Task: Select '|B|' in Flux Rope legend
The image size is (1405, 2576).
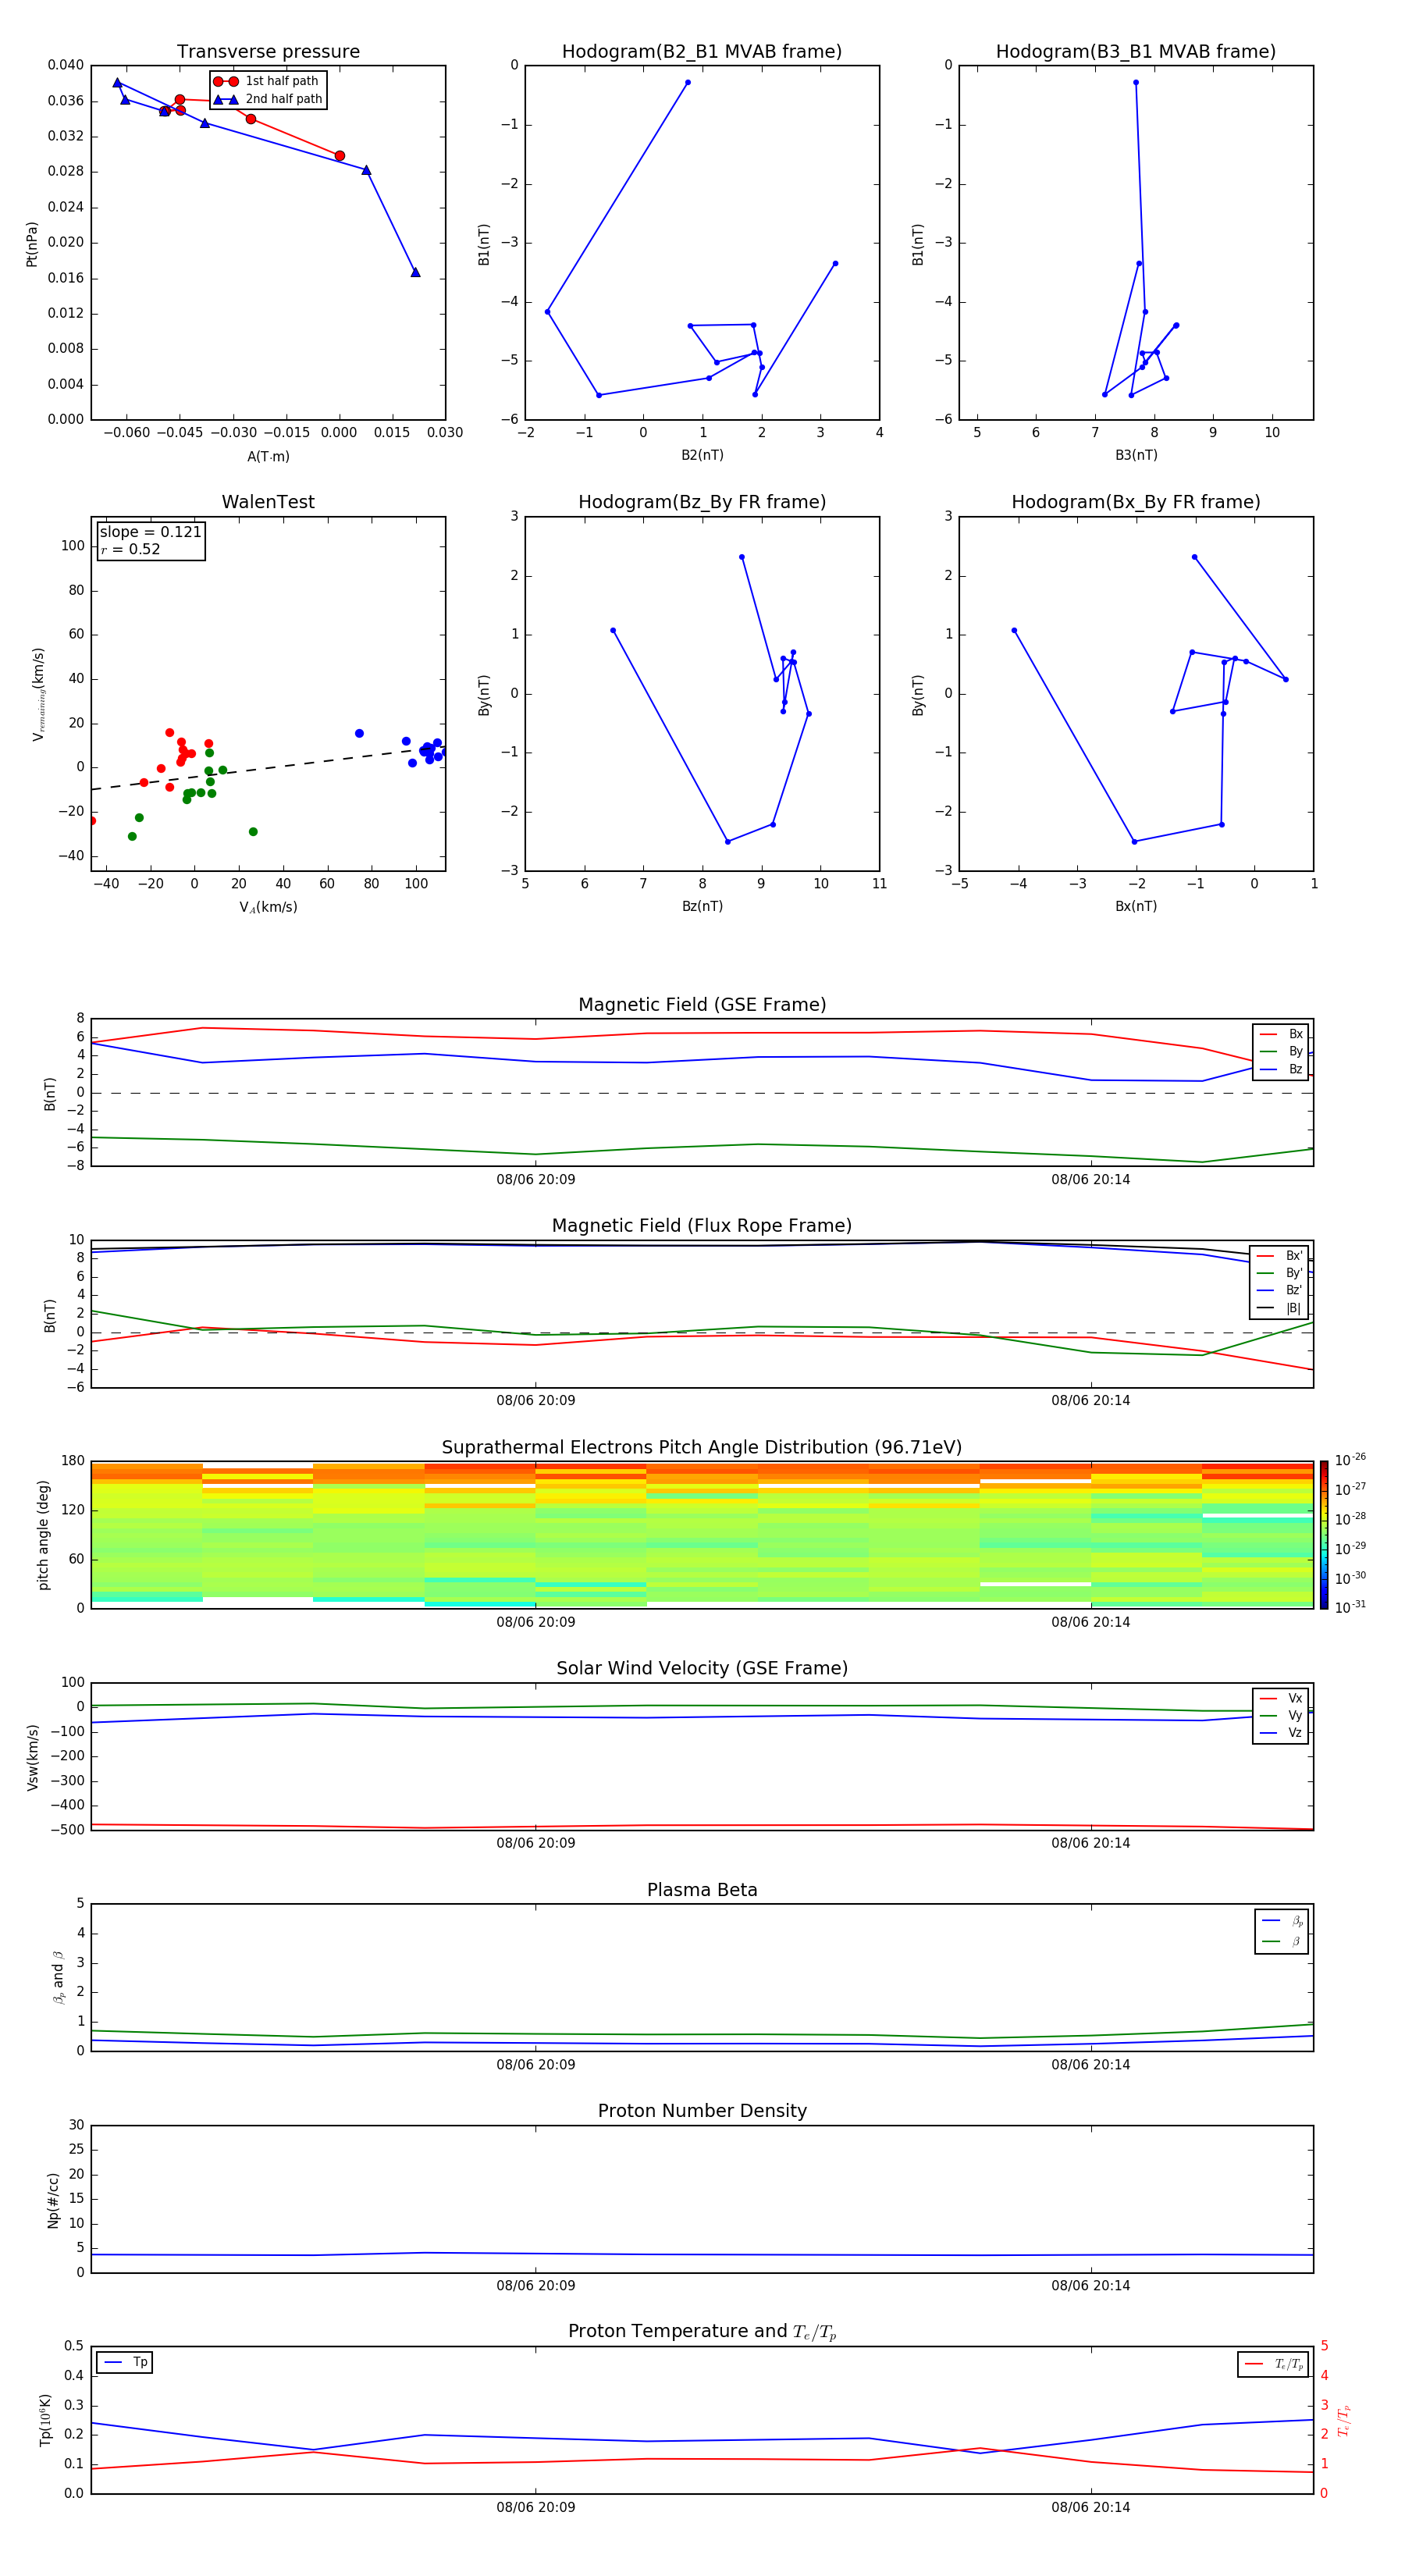Action: (1281, 1308)
